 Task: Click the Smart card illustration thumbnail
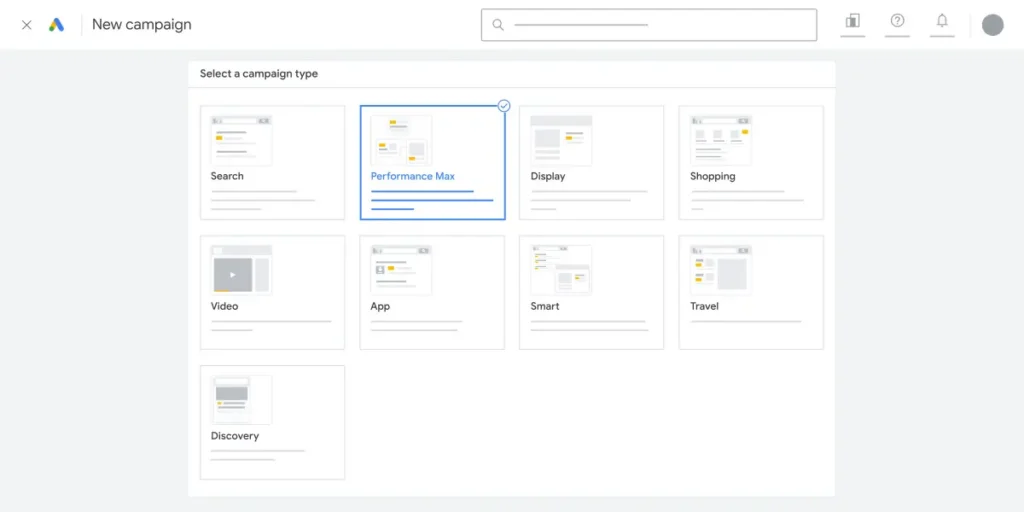click(x=561, y=270)
